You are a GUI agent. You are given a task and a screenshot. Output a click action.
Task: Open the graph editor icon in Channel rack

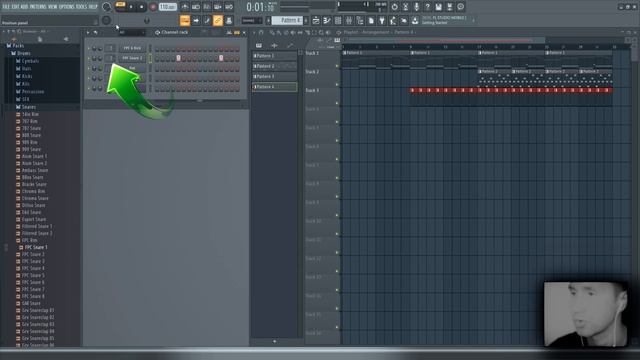click(229, 32)
